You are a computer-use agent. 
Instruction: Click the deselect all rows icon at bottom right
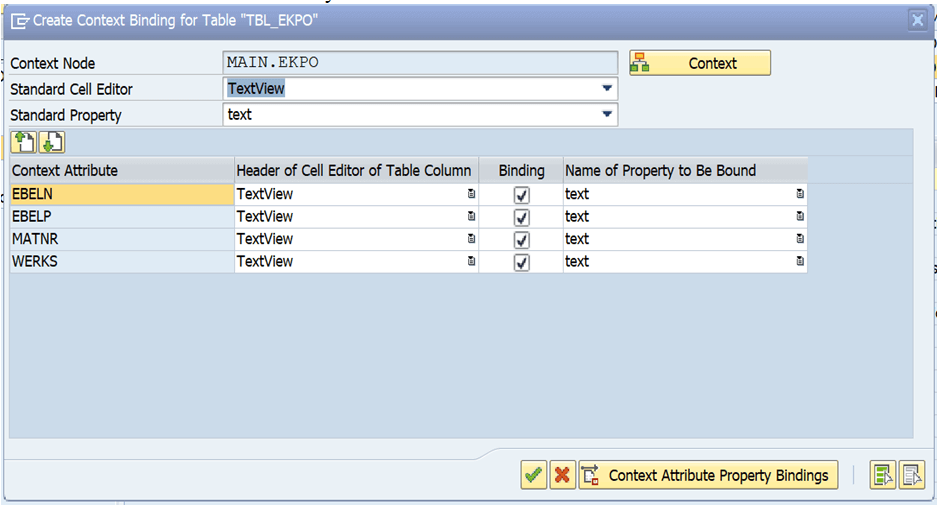(911, 476)
